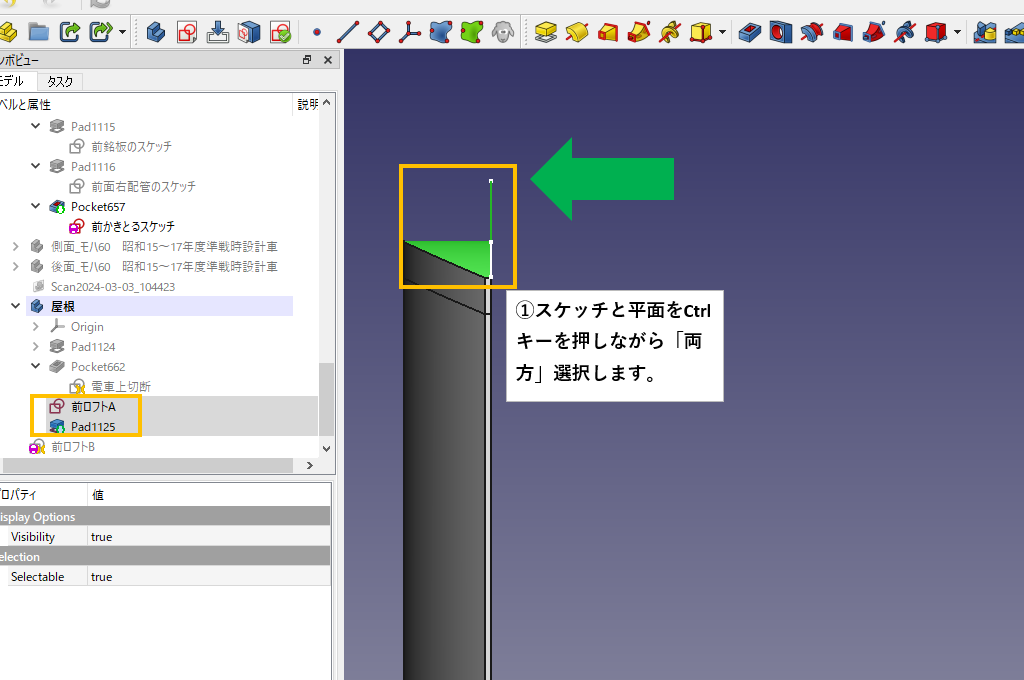The image size is (1024, 680).
Task: Click the Hole tool icon
Action: click(x=780, y=33)
